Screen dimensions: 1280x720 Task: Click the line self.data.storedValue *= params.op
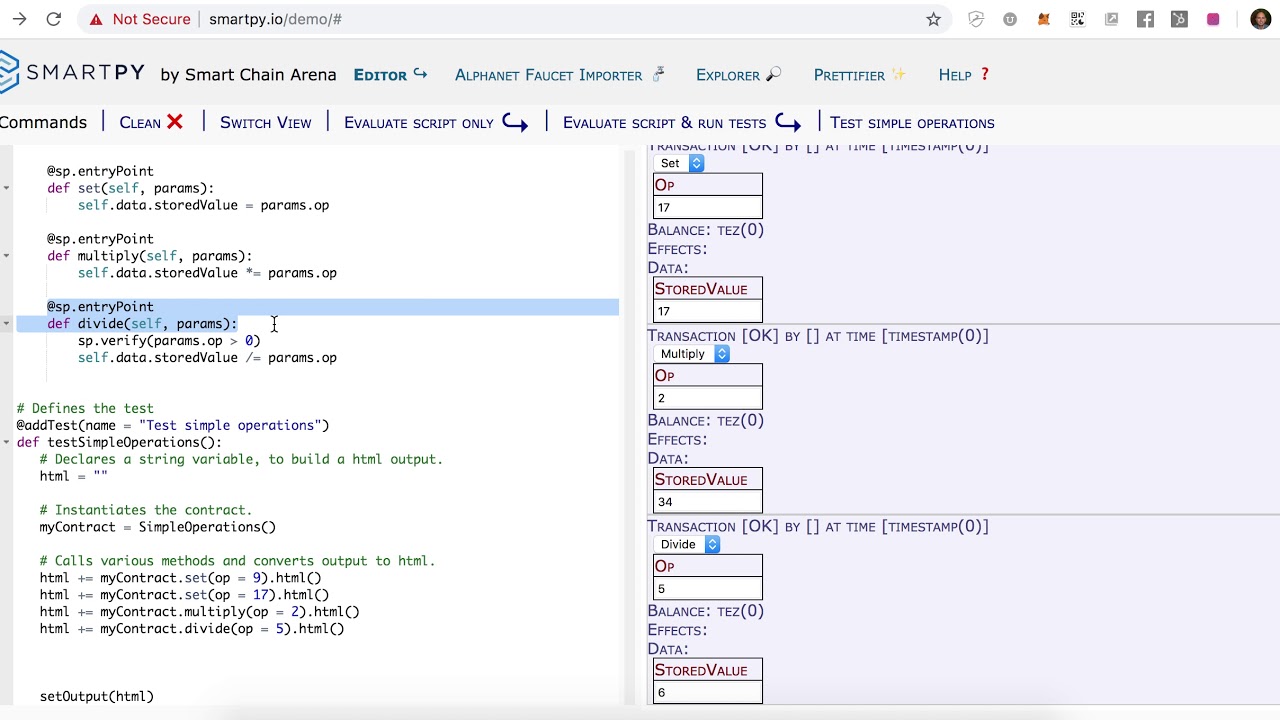[207, 273]
